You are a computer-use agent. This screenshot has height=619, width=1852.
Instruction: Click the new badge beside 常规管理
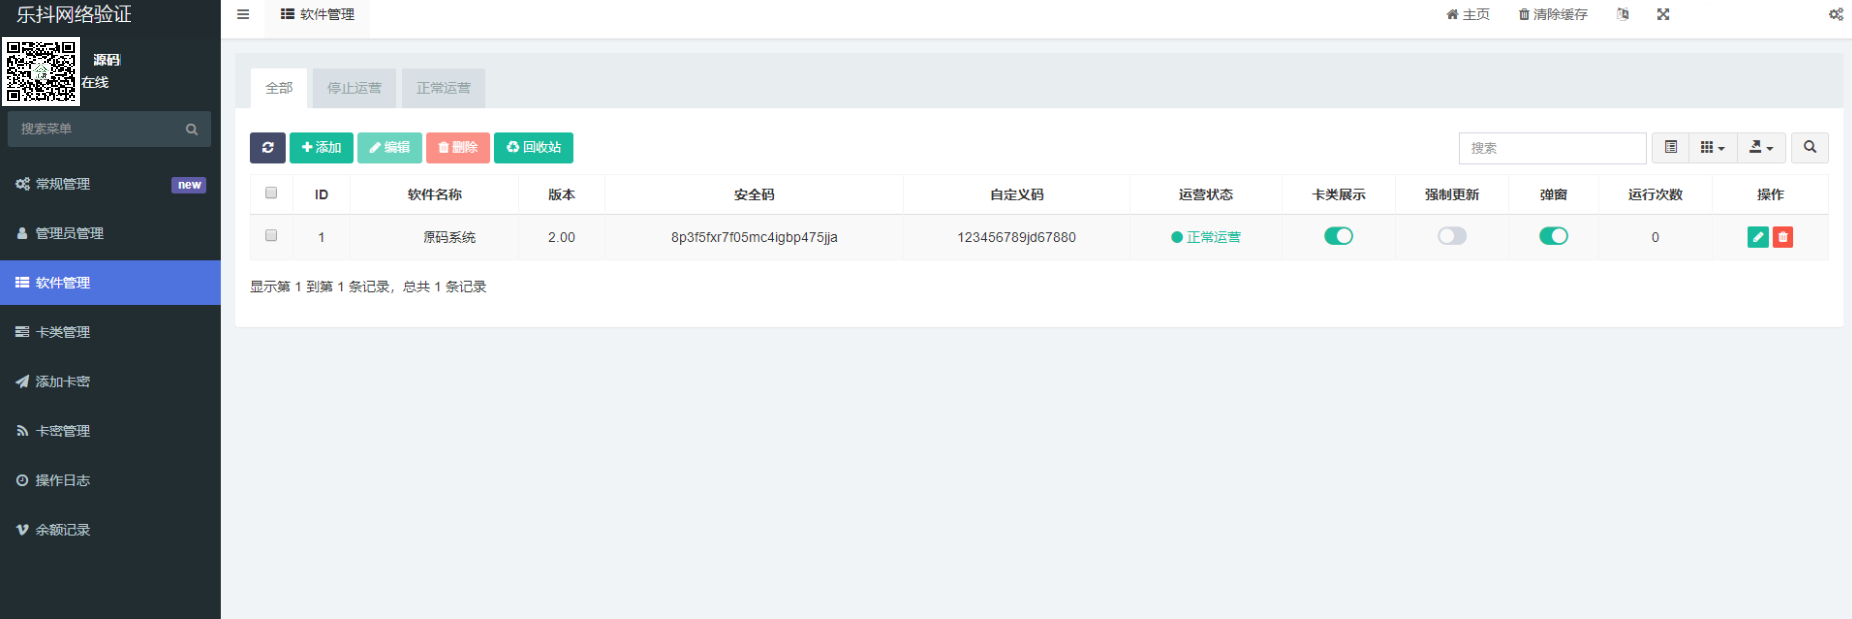(189, 185)
